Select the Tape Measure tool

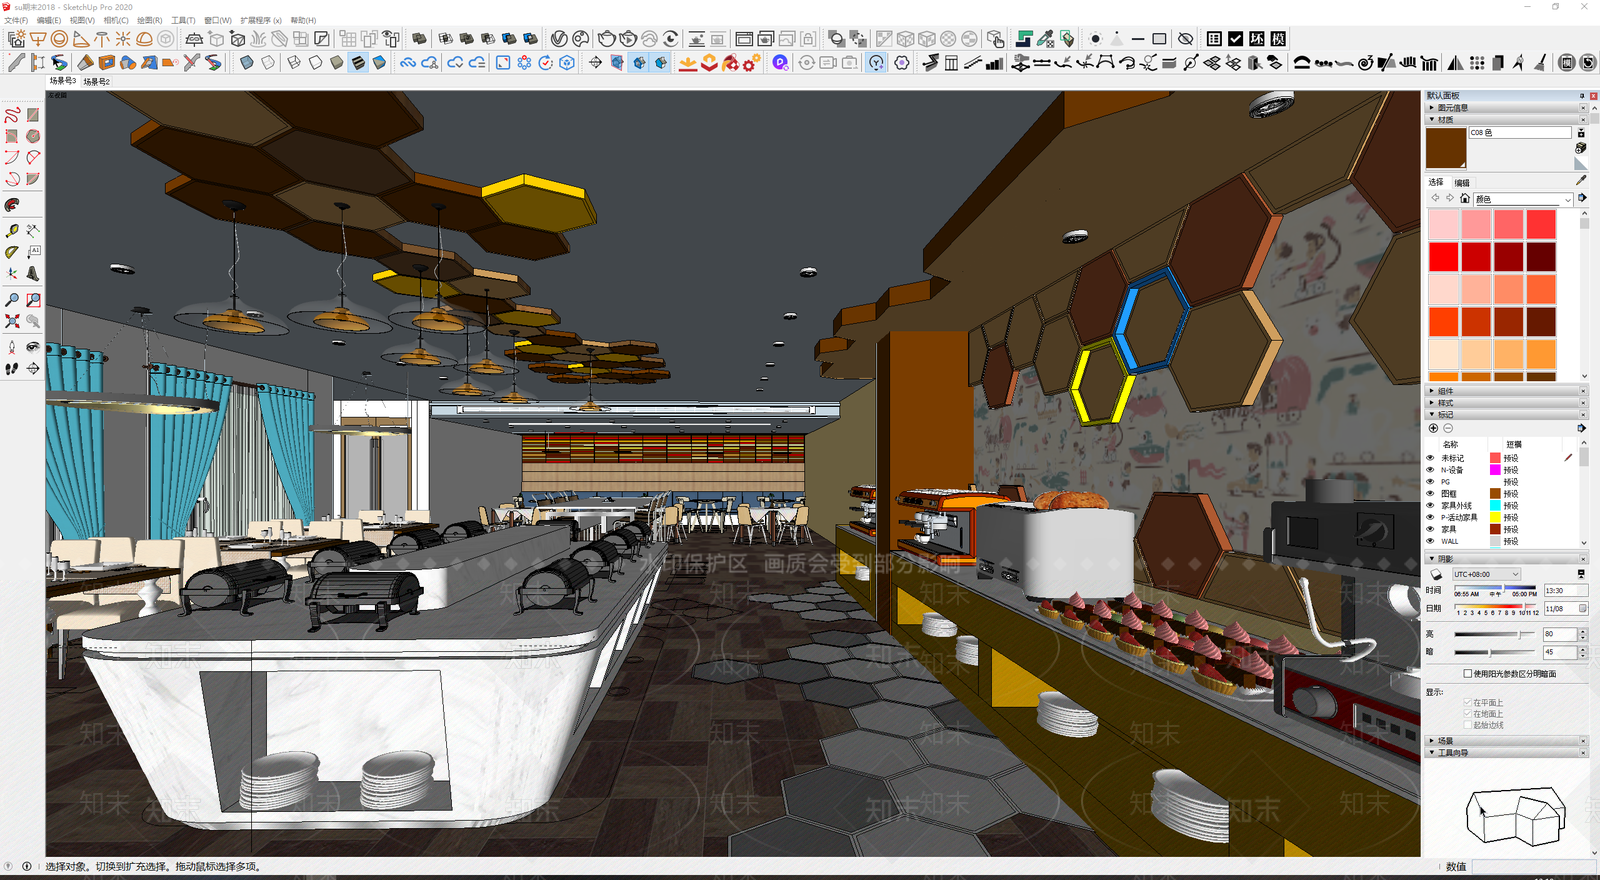[12, 230]
